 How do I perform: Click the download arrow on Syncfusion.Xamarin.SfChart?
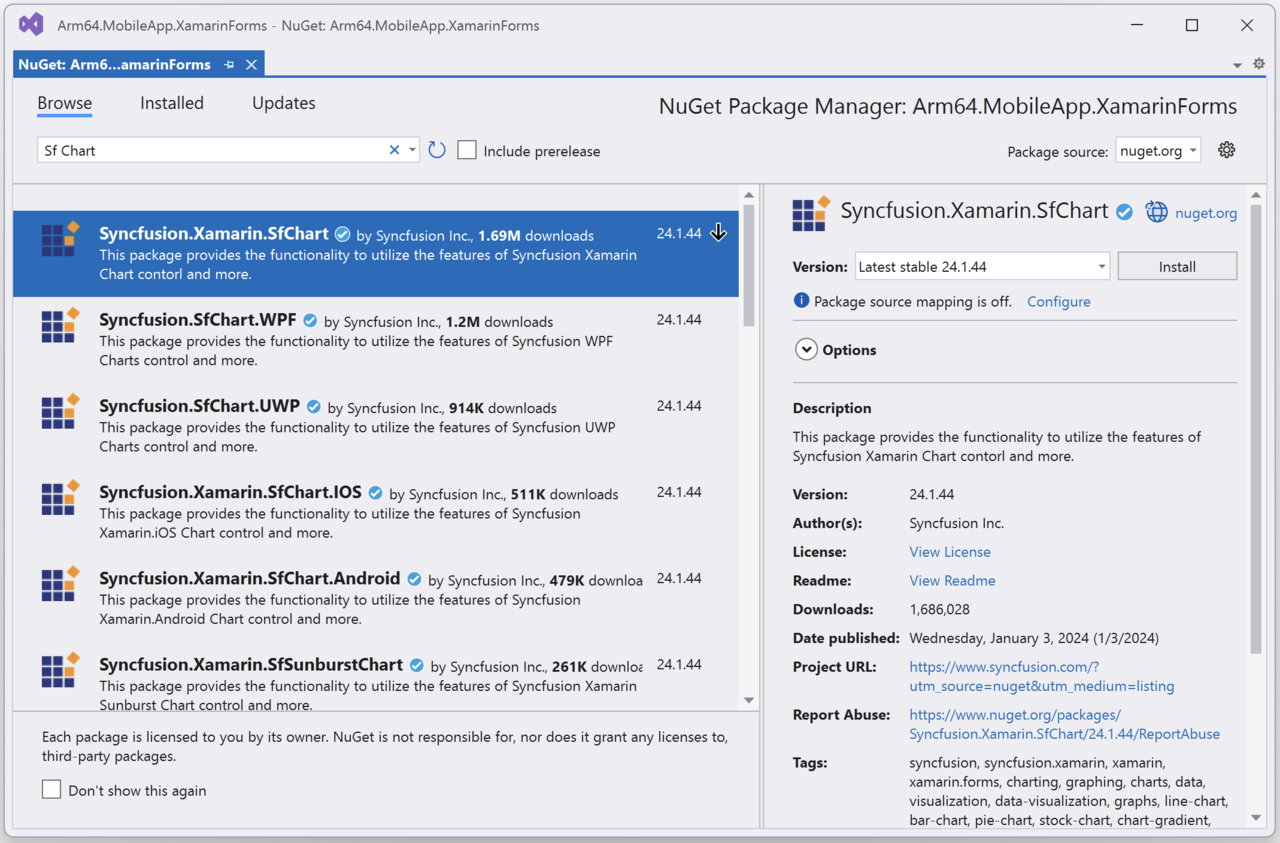point(718,233)
